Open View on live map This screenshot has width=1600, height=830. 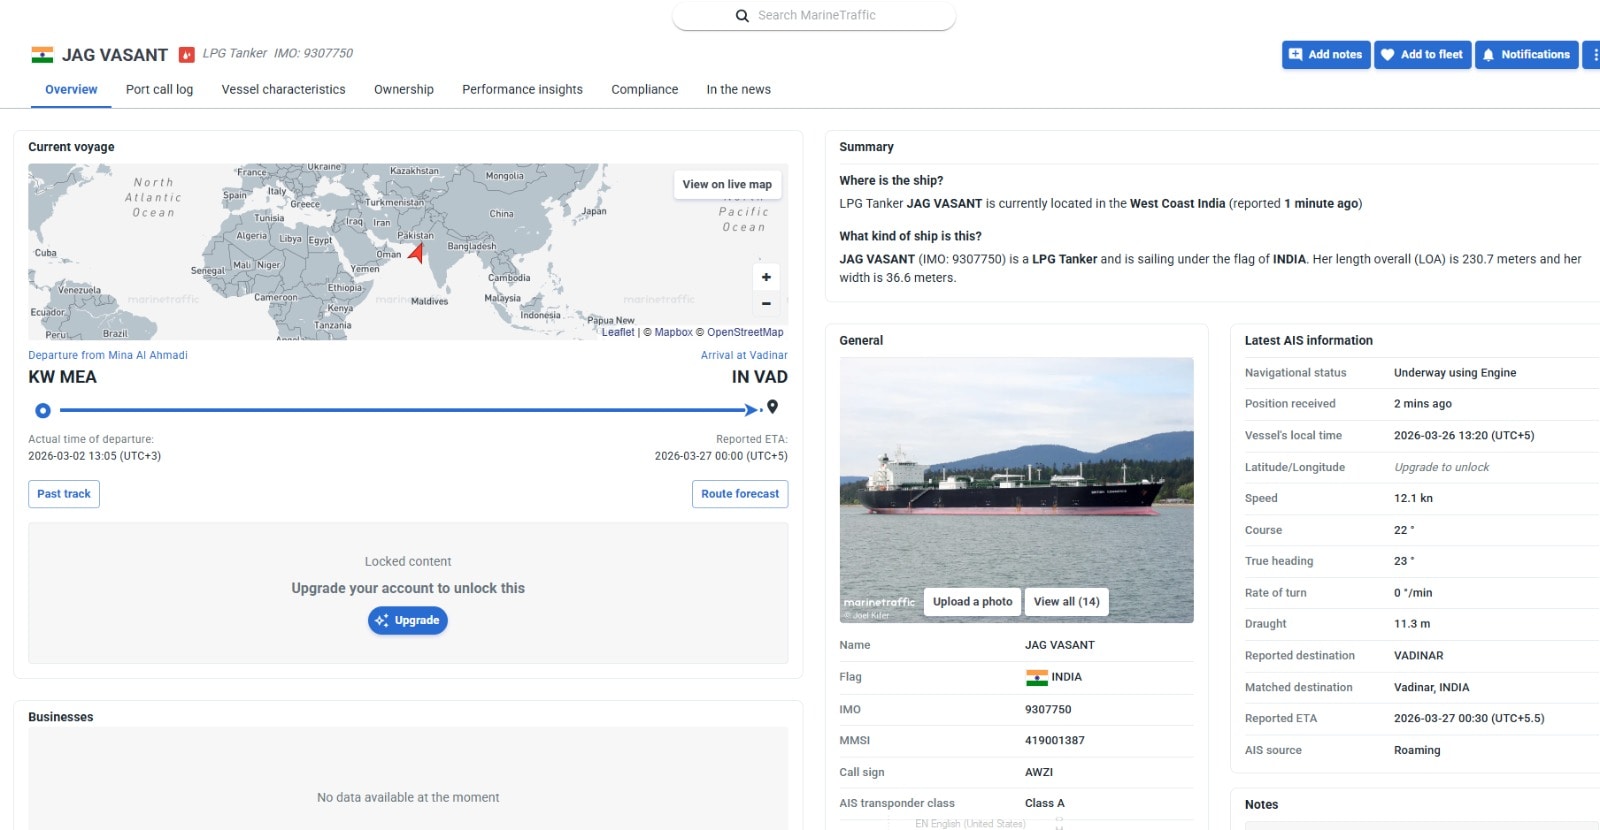click(727, 184)
